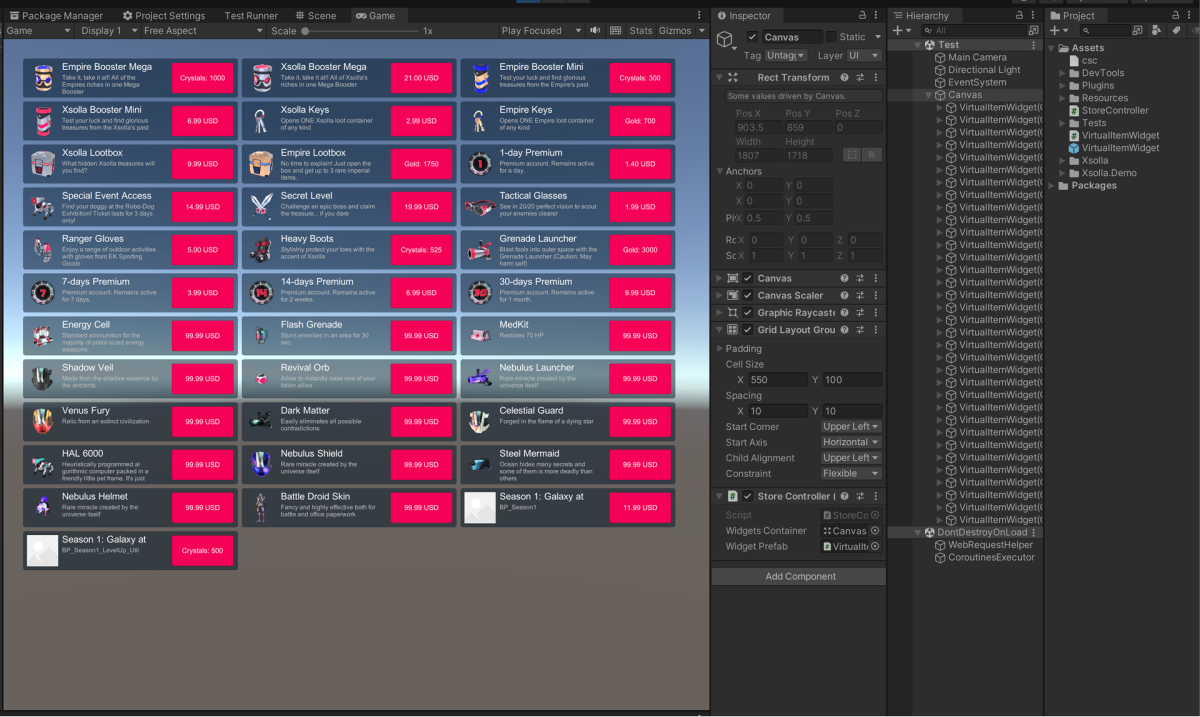The height and width of the screenshot is (717, 1200).
Task: Open the Start Axis Horizontal dropdown
Action: pyautogui.click(x=851, y=442)
